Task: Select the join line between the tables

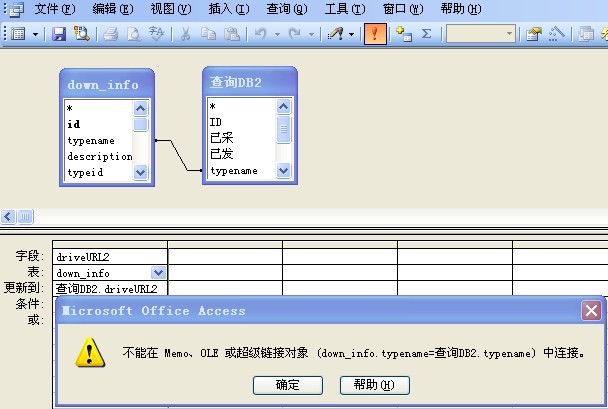Action: (x=179, y=155)
